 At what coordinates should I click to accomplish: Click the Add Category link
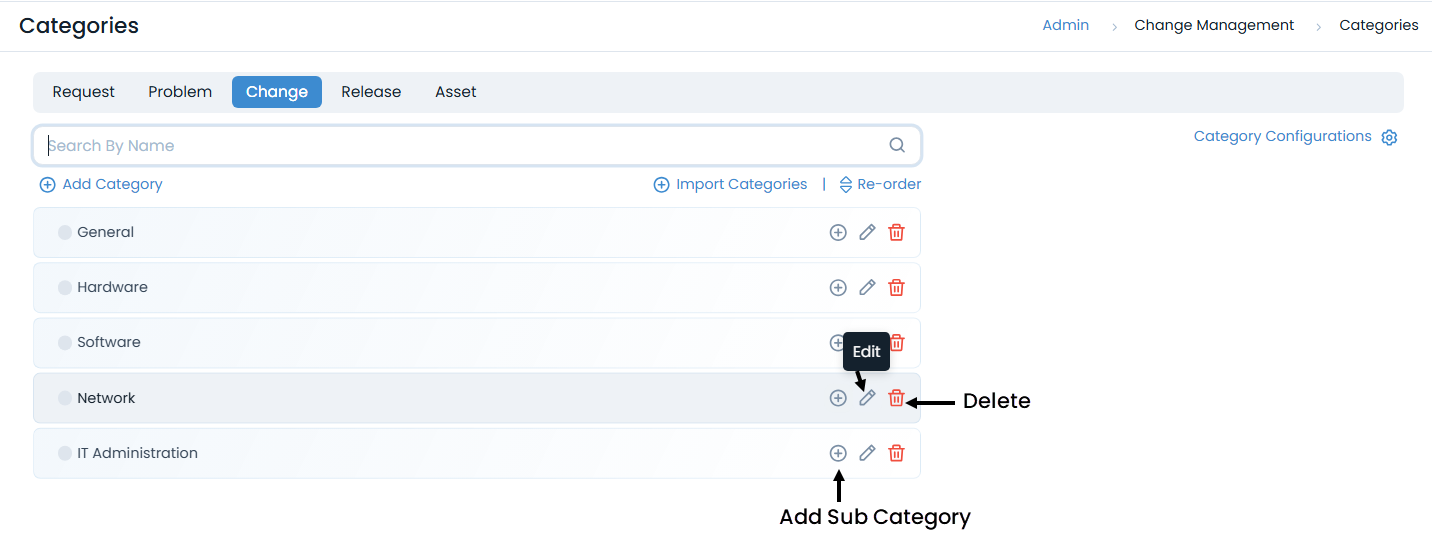[101, 185]
